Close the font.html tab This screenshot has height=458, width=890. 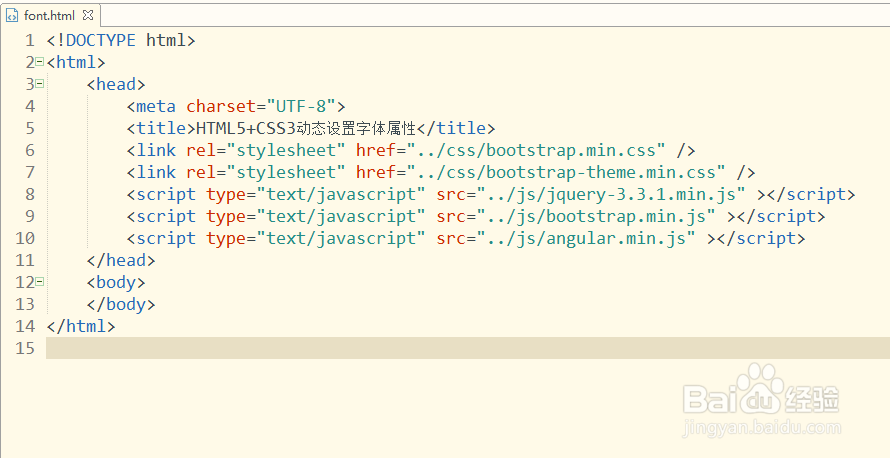tap(87, 15)
